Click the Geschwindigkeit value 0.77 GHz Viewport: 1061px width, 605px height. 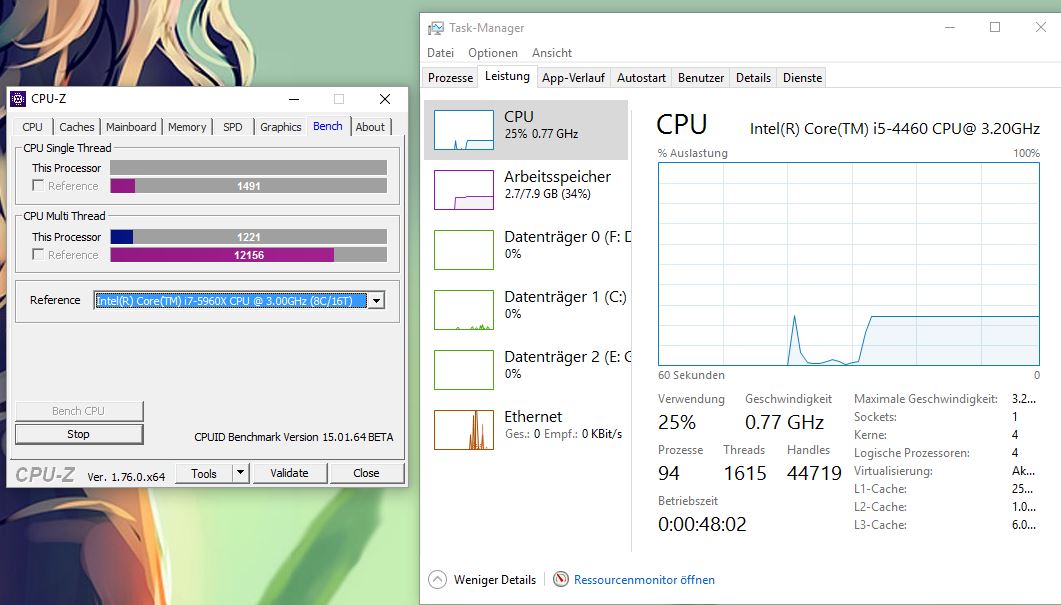(x=784, y=422)
